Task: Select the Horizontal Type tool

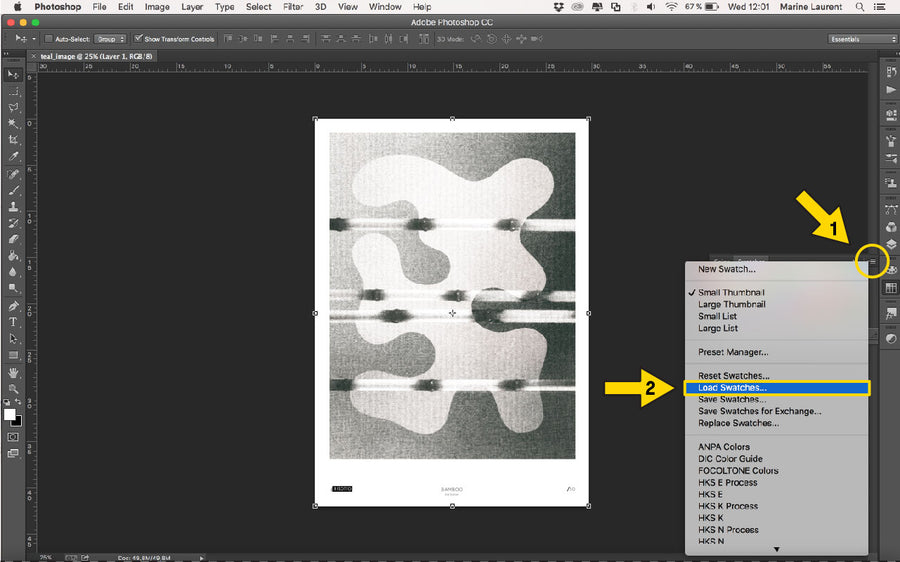Action: pos(13,322)
